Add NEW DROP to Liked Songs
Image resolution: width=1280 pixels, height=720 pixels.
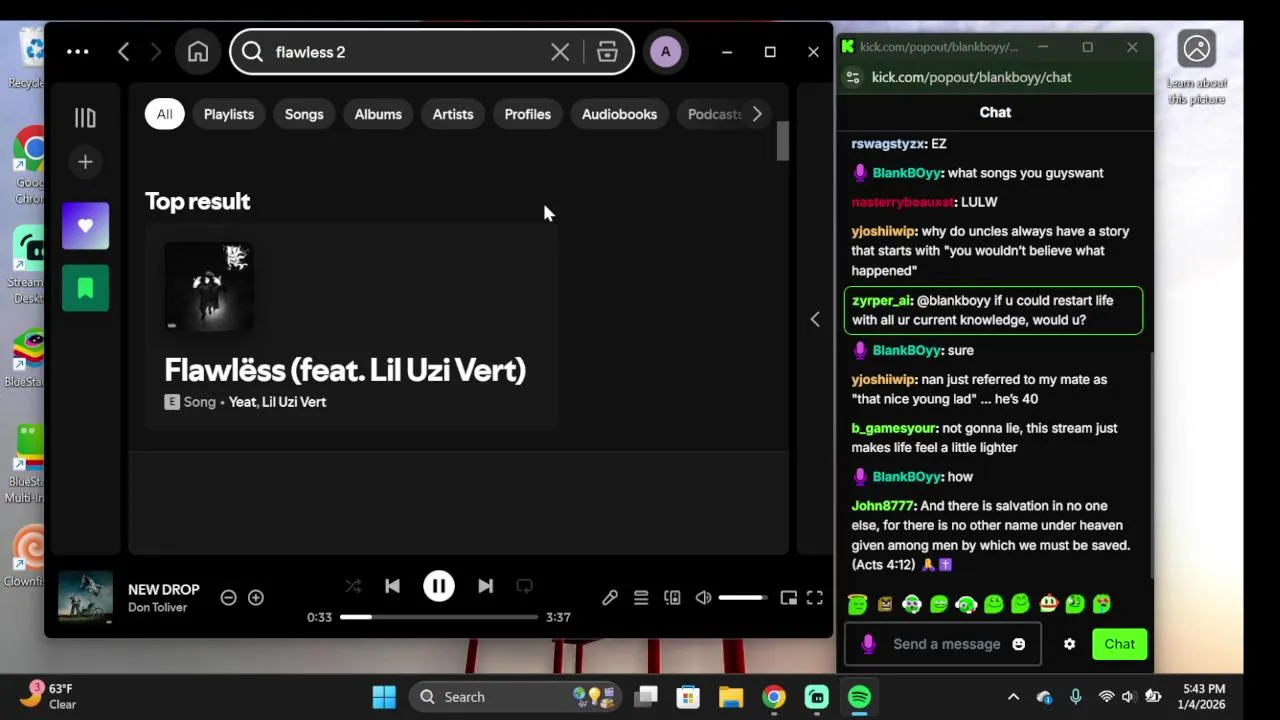[256, 598]
